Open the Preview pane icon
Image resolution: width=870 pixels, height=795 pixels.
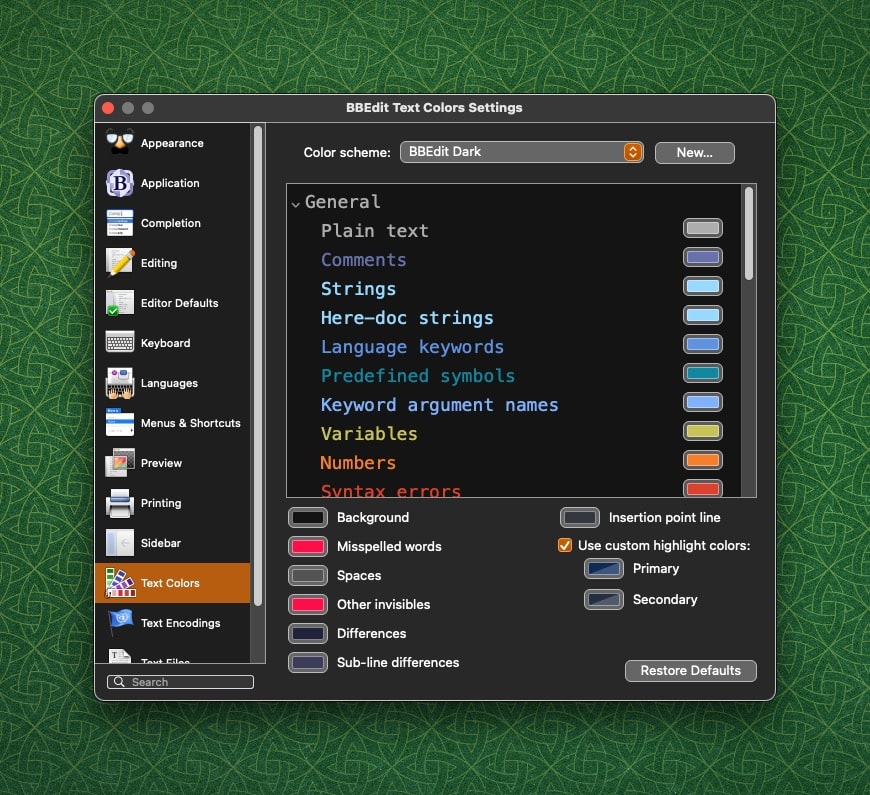(120, 463)
